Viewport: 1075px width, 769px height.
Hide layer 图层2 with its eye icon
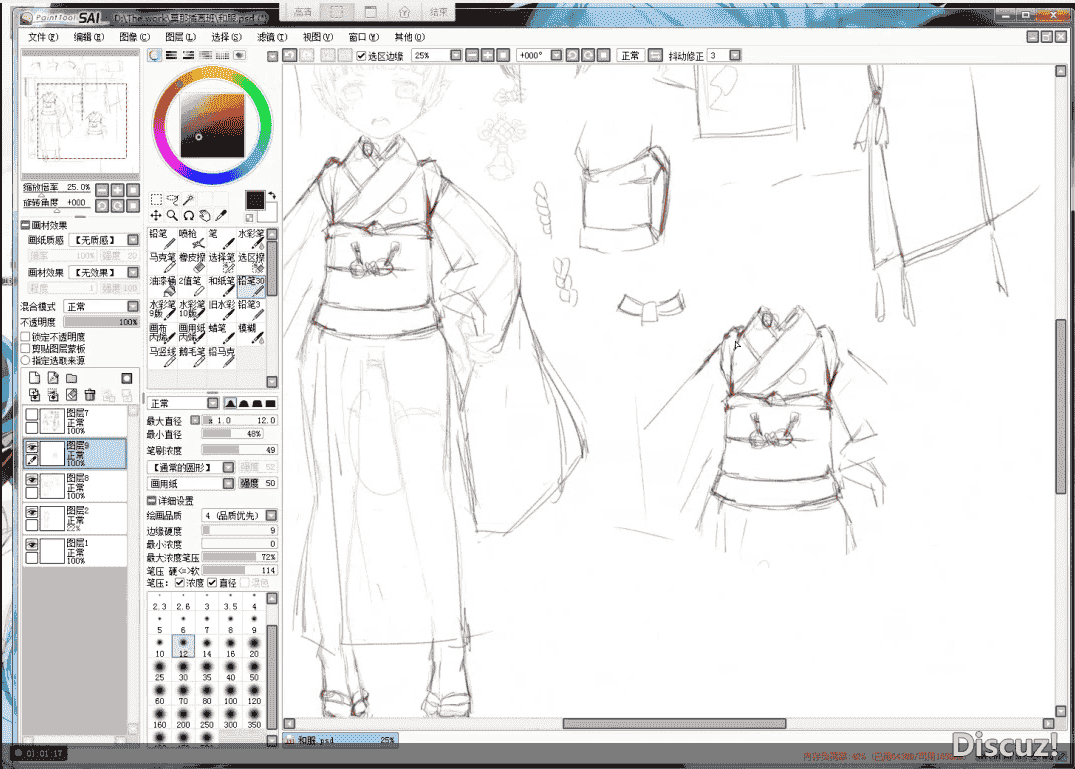32,512
